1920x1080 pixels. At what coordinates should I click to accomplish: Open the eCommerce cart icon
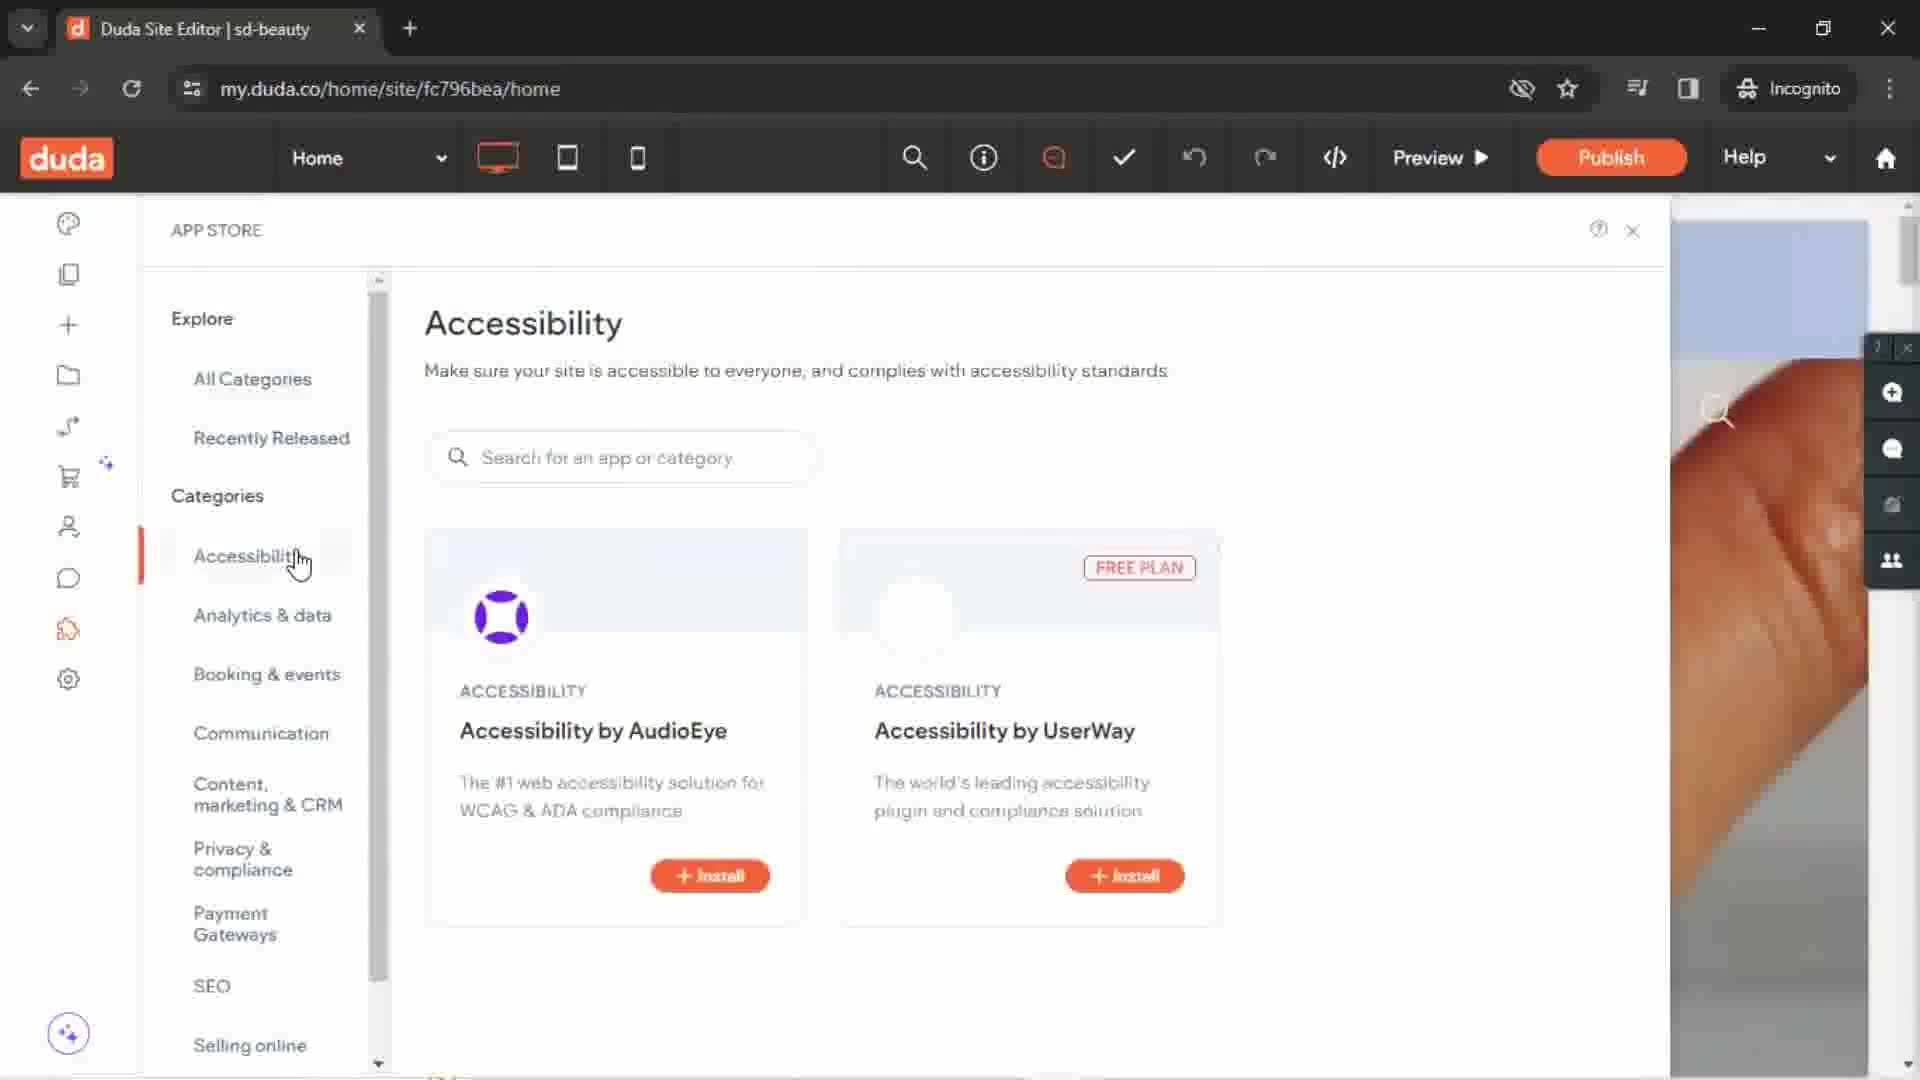click(x=68, y=477)
